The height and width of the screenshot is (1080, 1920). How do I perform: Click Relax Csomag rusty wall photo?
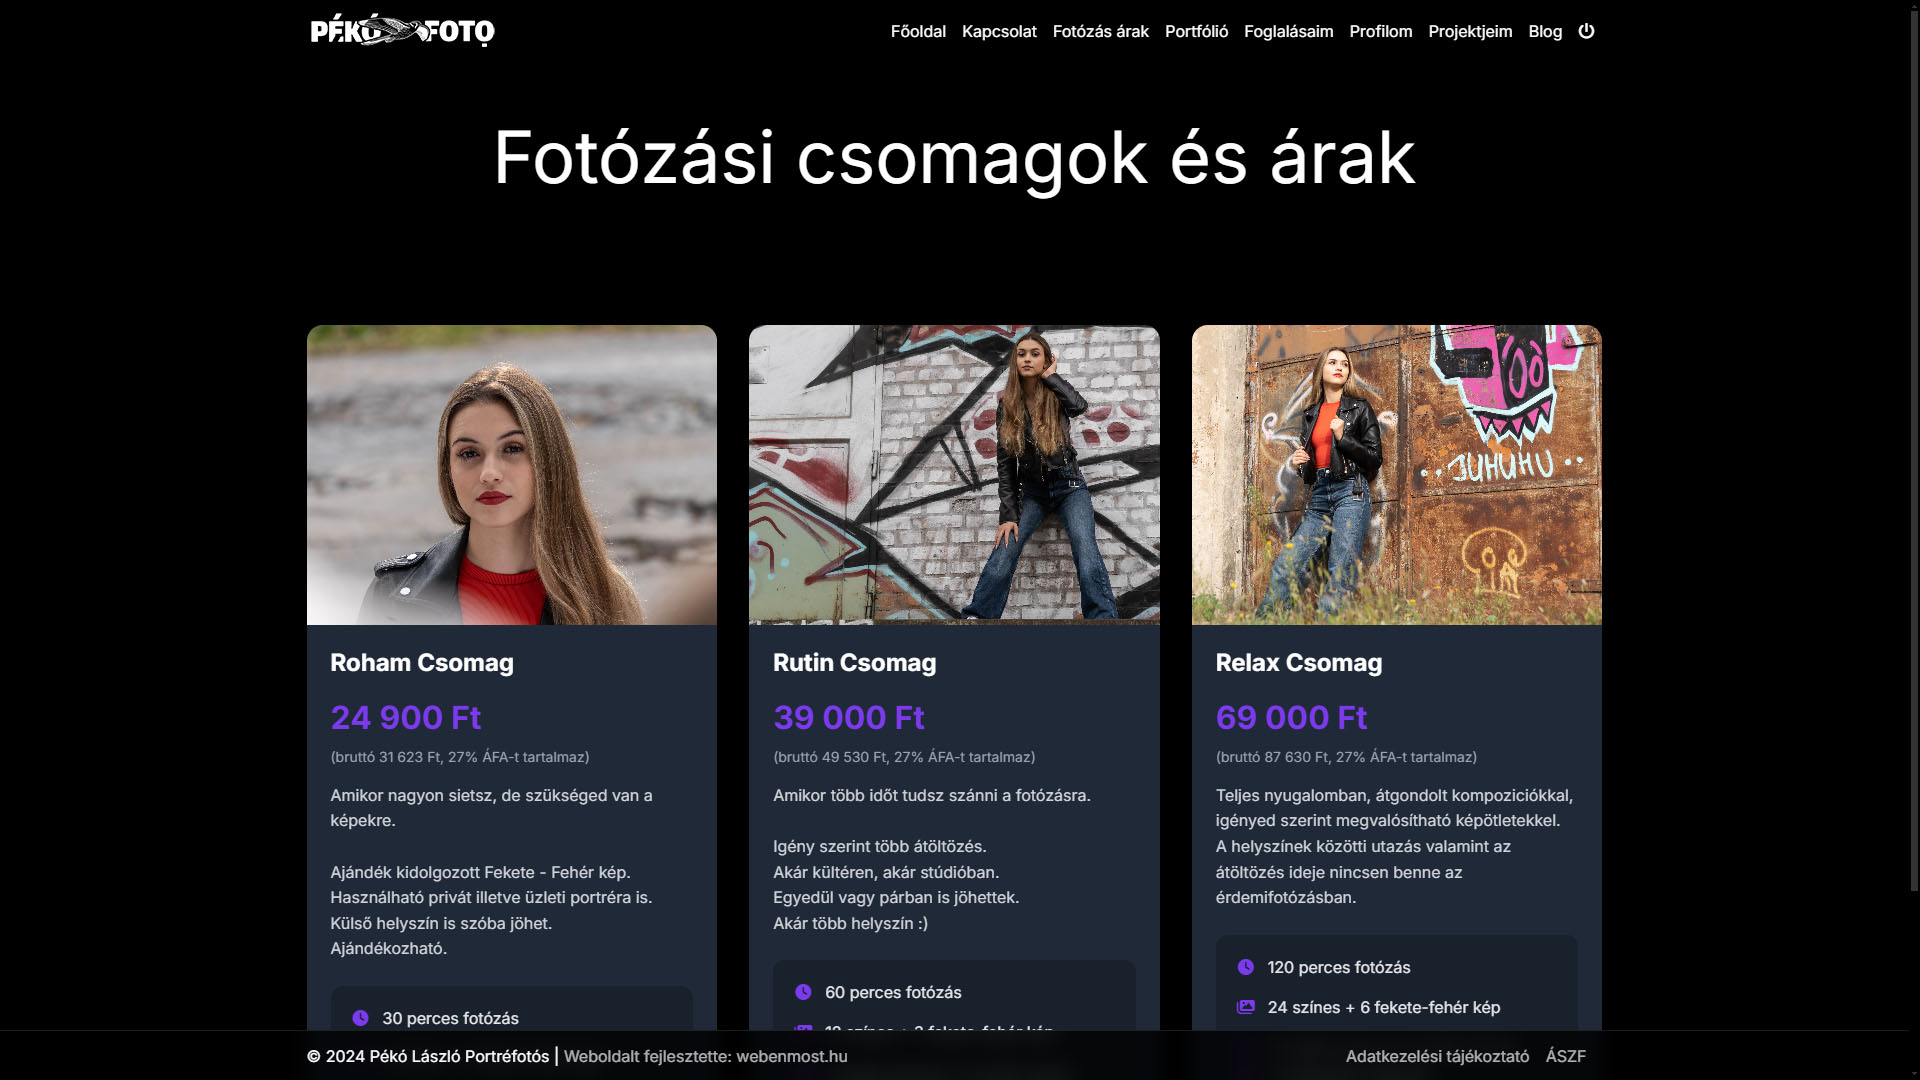(1396, 475)
